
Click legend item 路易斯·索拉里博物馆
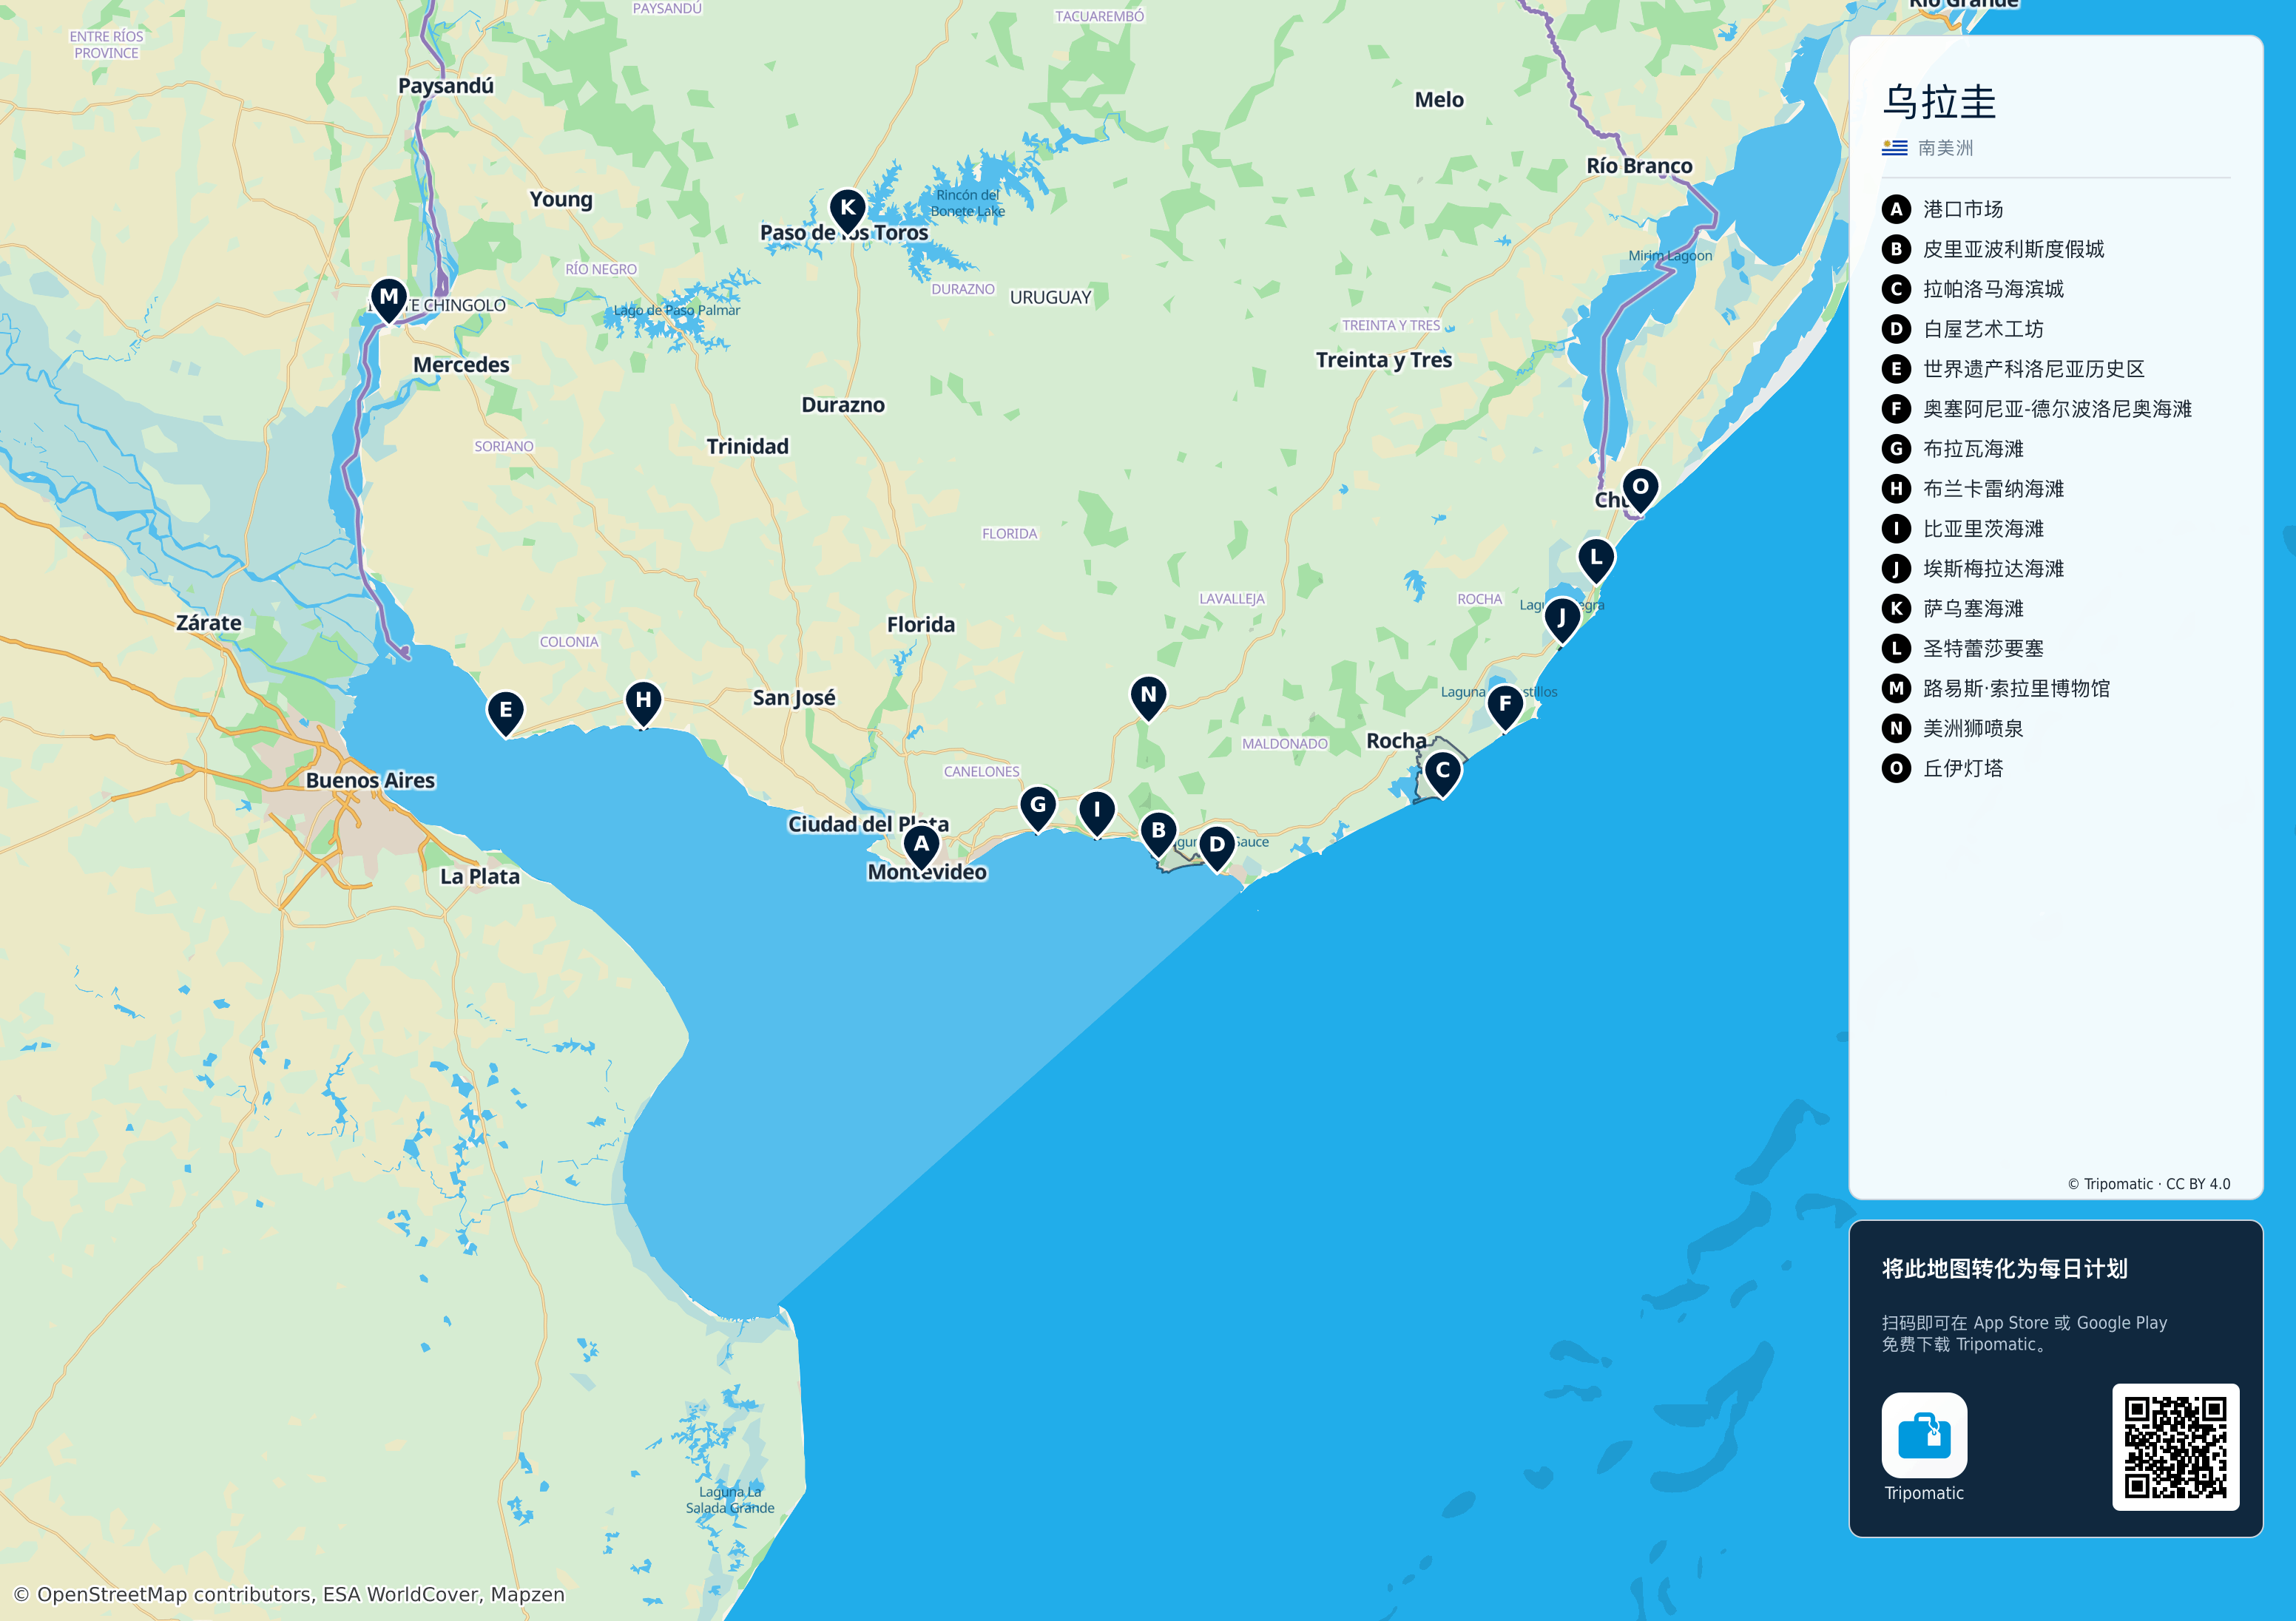[2016, 688]
